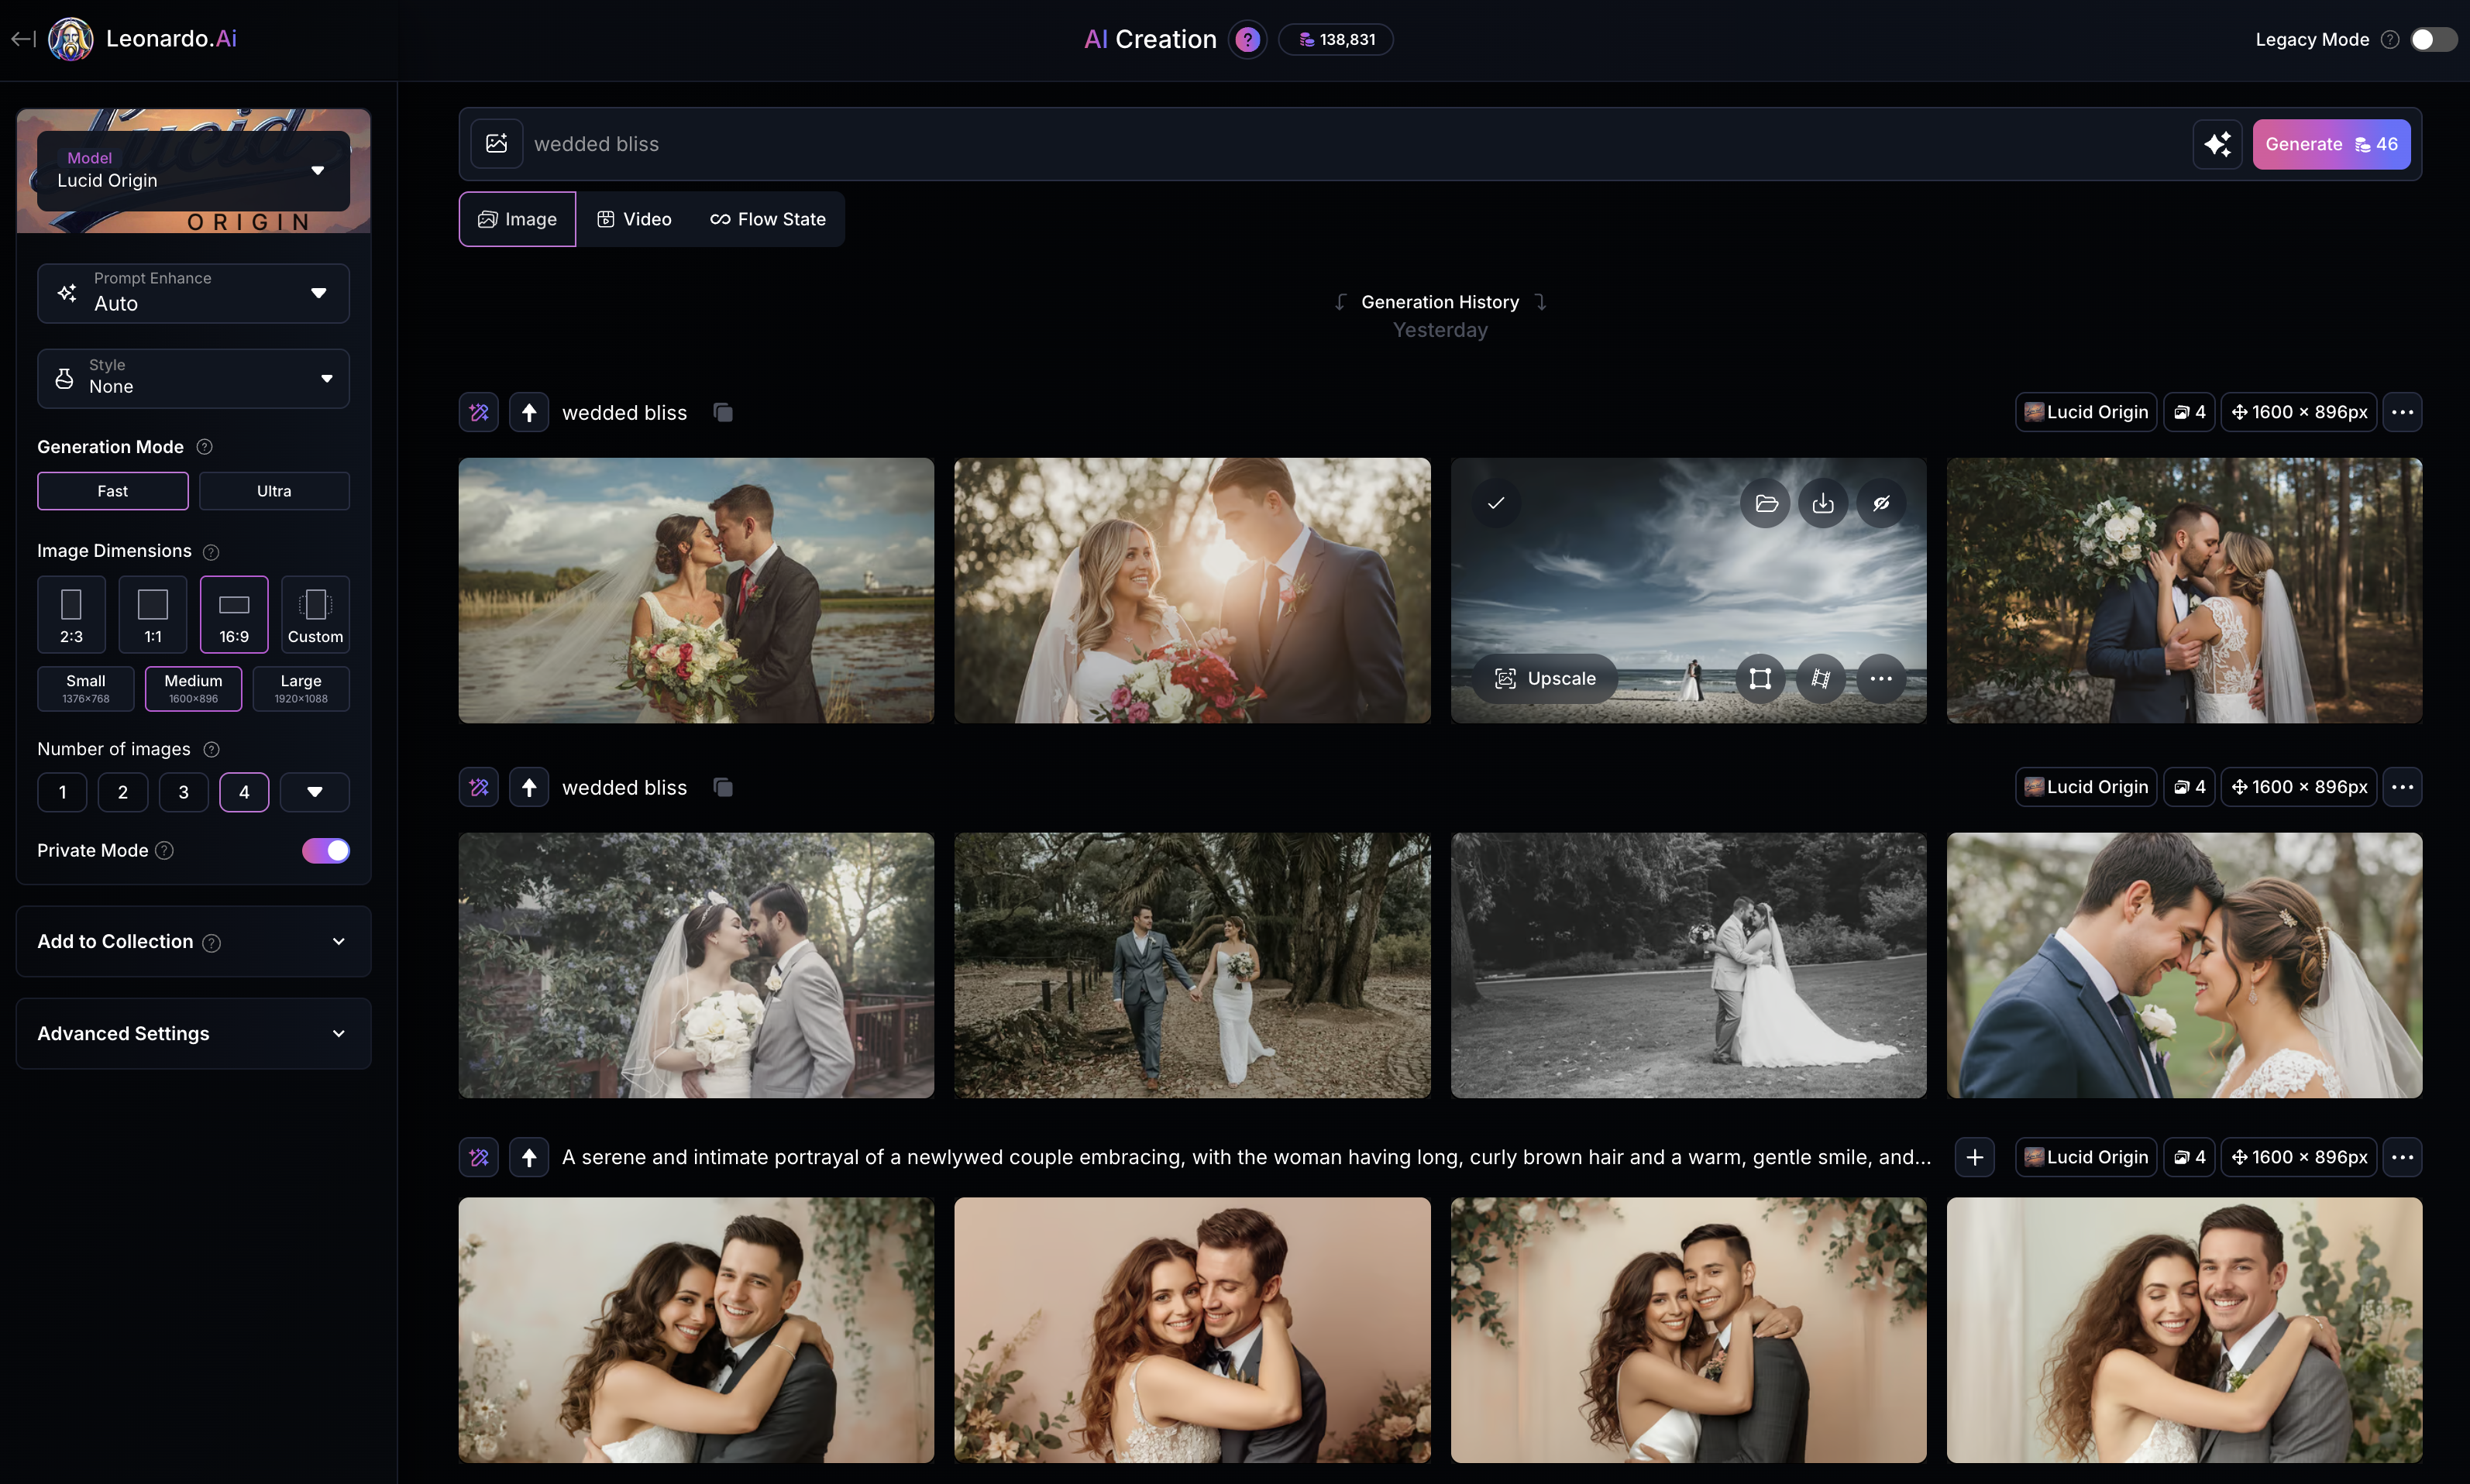Download the hovered beach wedding image
This screenshot has height=1484, width=2470.
[1822, 503]
